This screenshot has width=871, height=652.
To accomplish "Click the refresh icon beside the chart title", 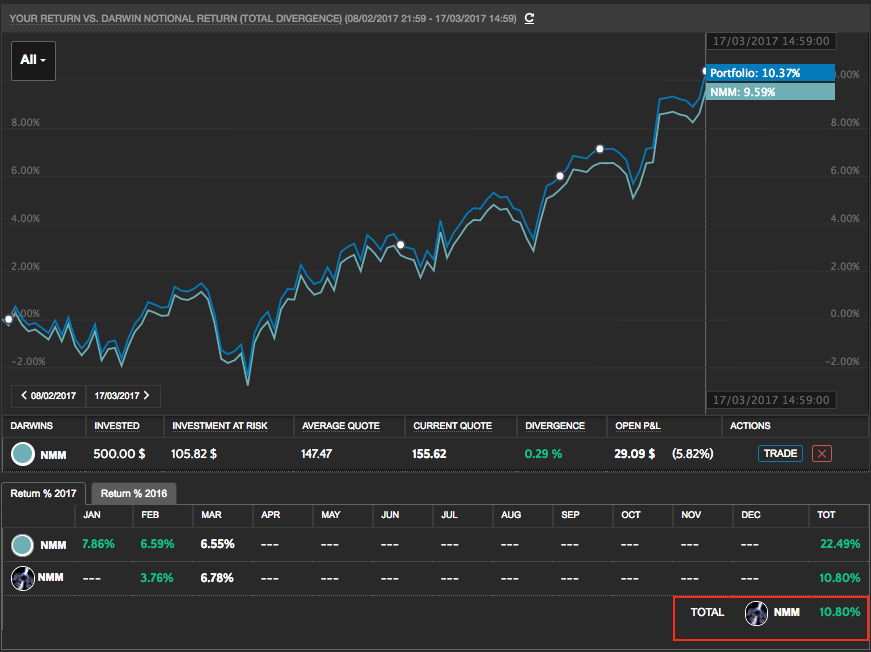I will 529,18.
